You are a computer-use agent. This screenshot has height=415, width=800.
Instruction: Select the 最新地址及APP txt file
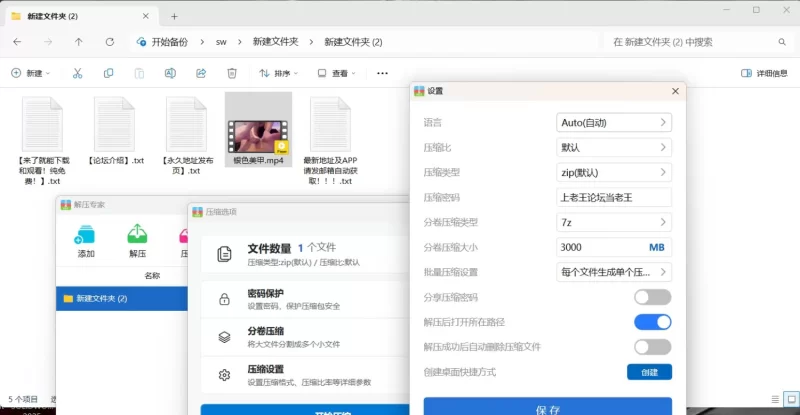pos(331,140)
